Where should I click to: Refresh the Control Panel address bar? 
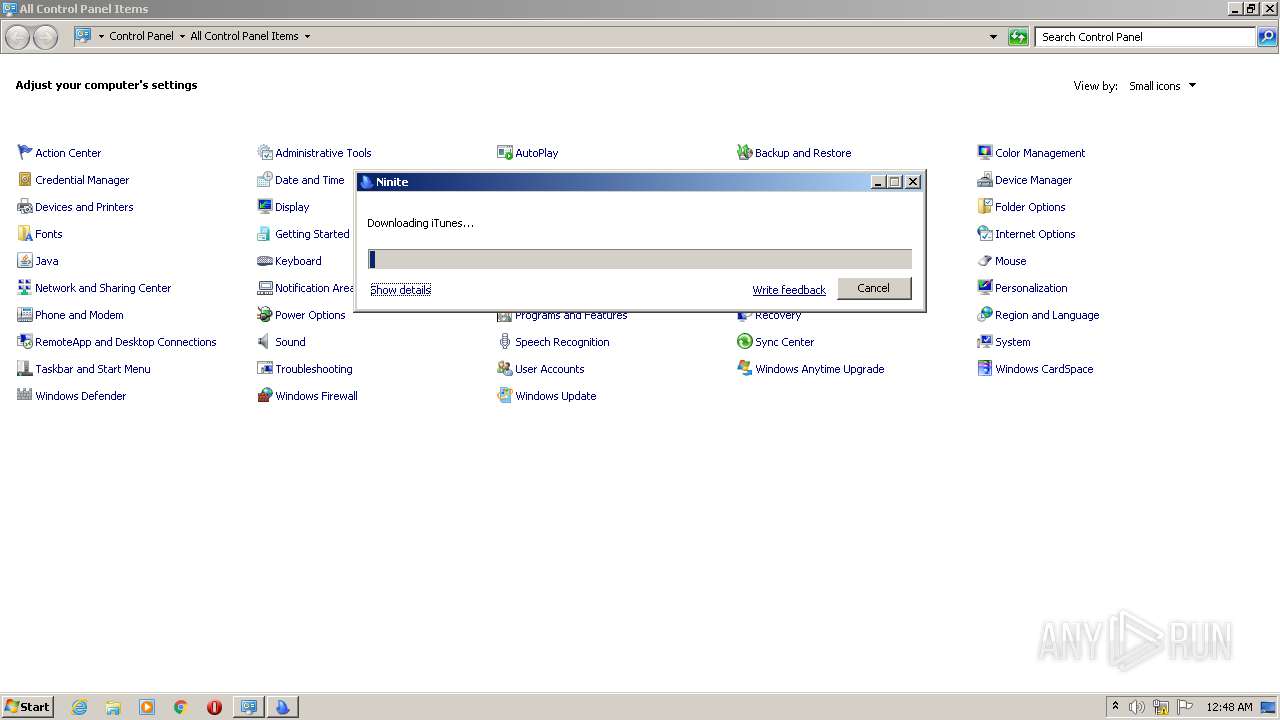tap(1018, 37)
